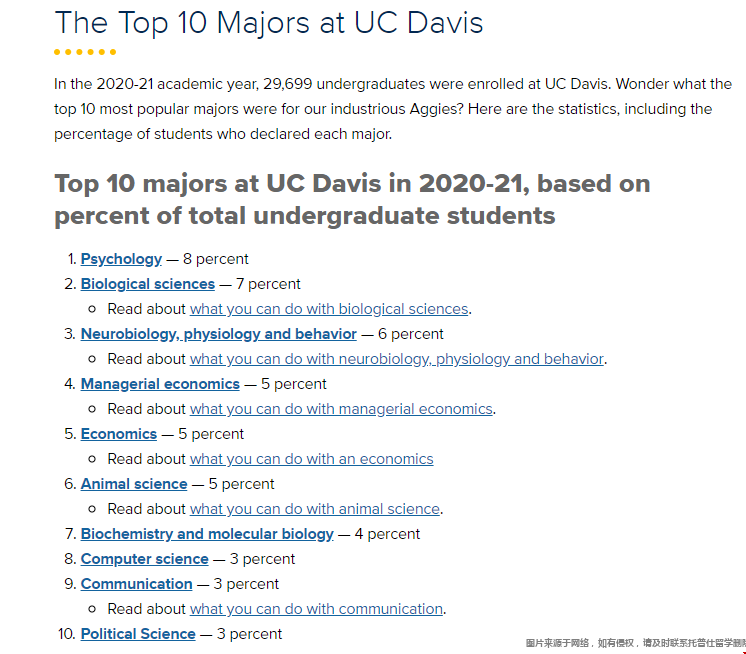Screen dimensions: 746x654
Task: Select the Economics major link
Action: tap(119, 434)
